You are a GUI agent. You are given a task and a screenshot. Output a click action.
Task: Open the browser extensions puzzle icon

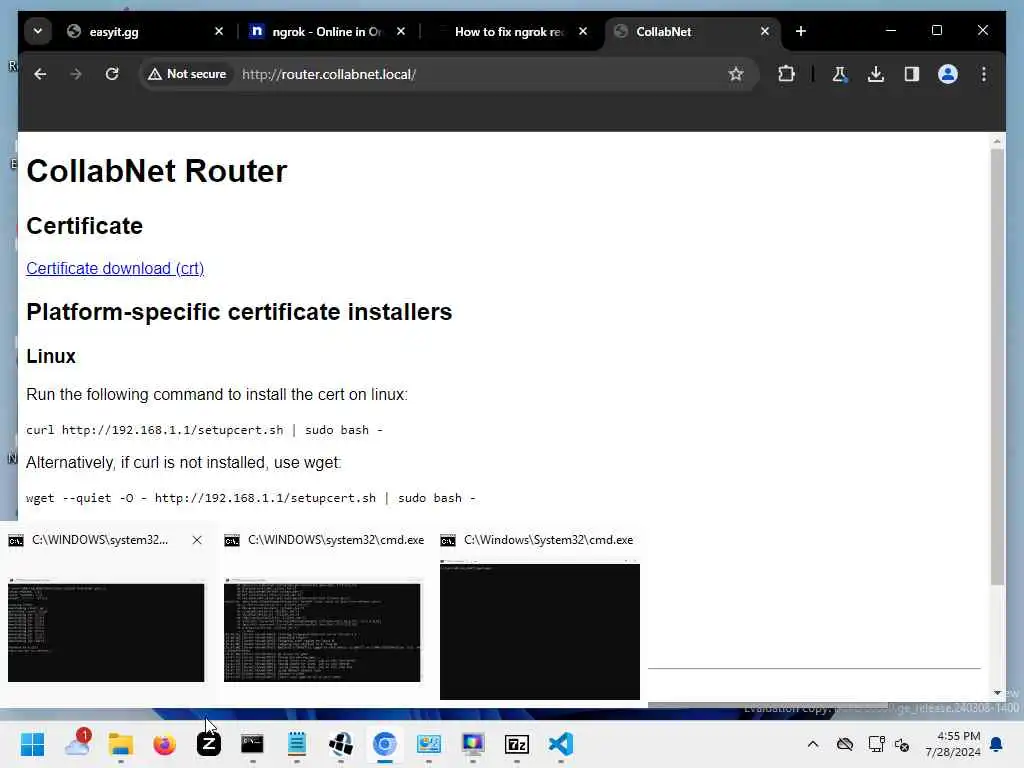(x=786, y=74)
